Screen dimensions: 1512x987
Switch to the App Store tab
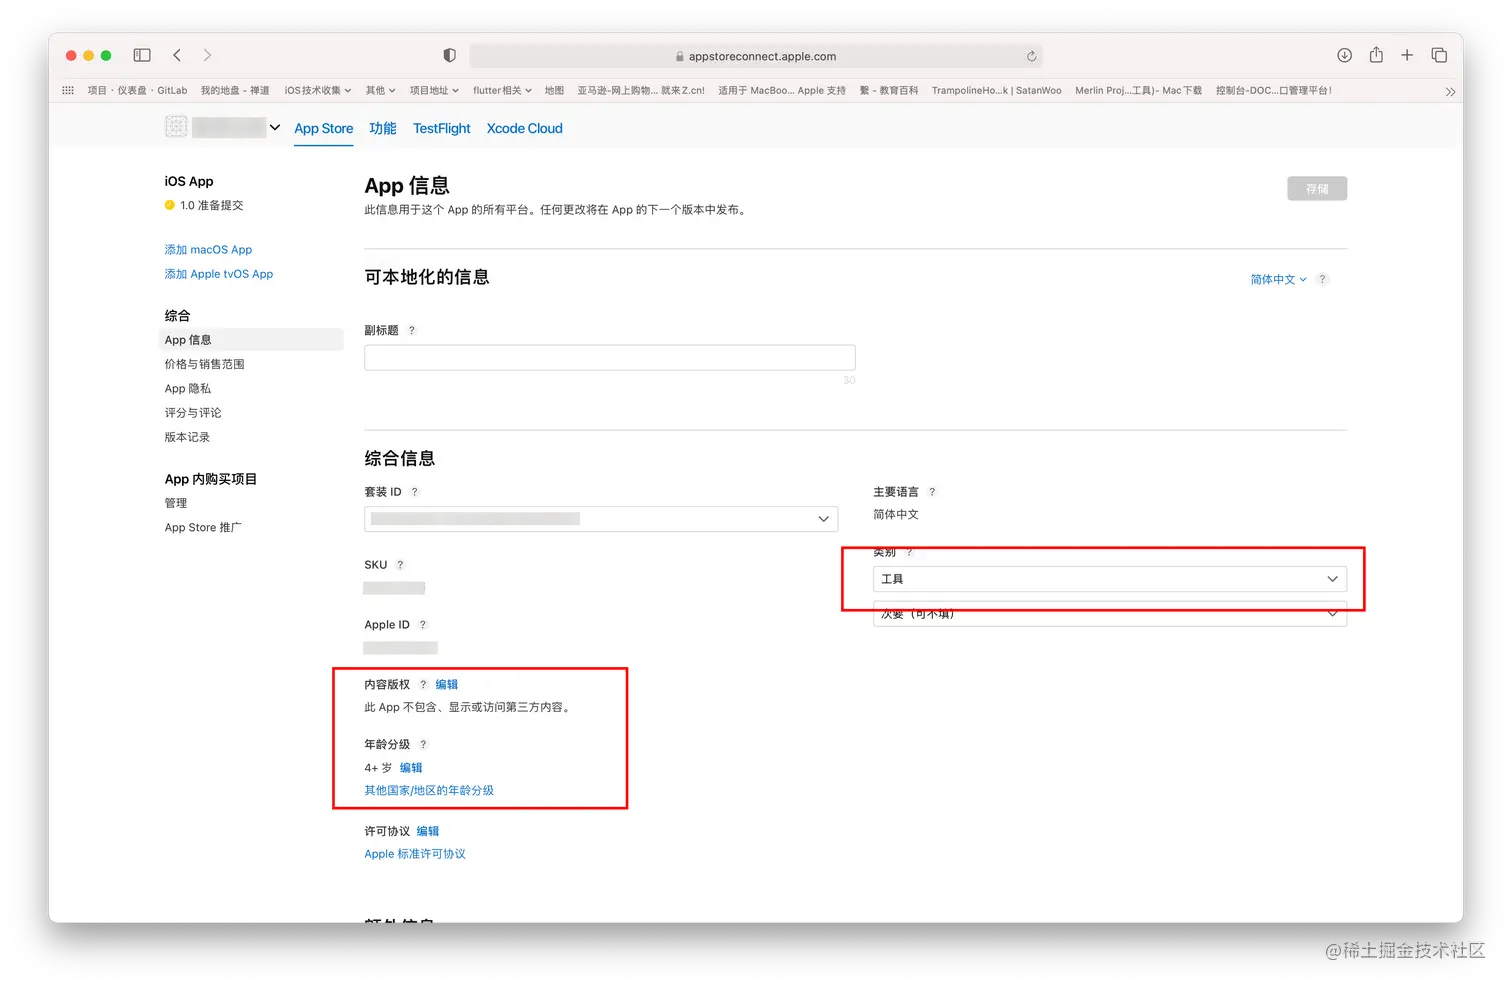click(x=323, y=128)
